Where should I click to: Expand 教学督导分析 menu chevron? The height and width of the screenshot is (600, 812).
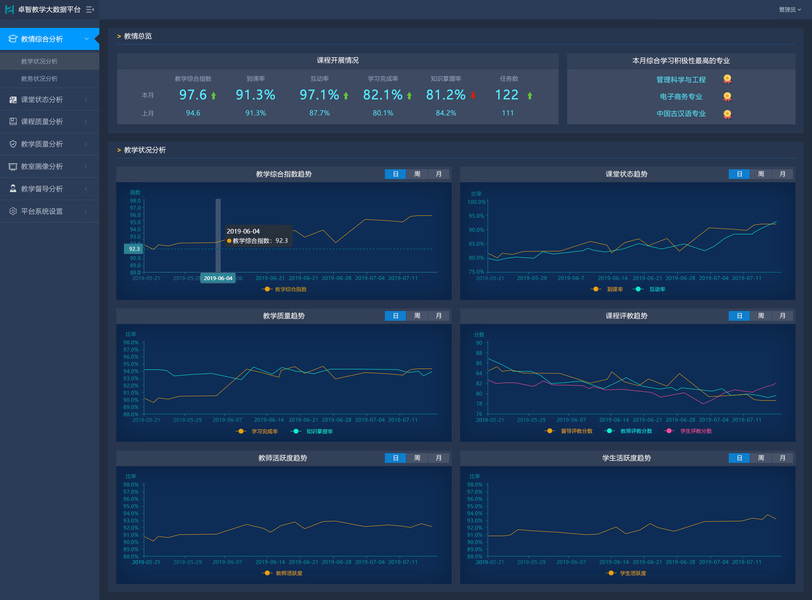pos(86,189)
